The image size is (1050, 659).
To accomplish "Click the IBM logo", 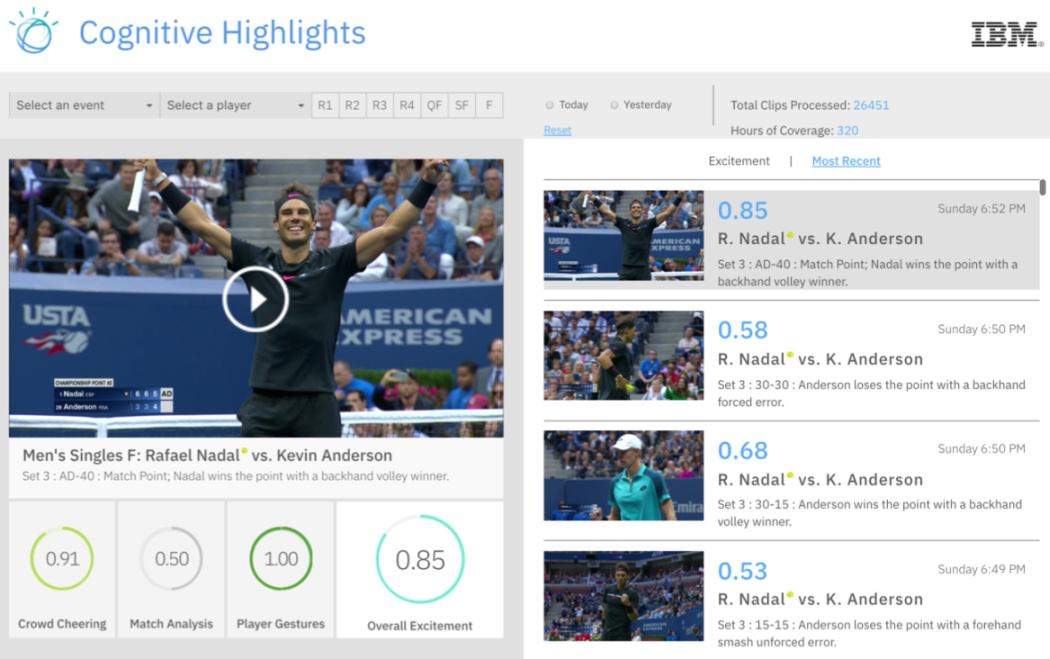I will 1007,34.
